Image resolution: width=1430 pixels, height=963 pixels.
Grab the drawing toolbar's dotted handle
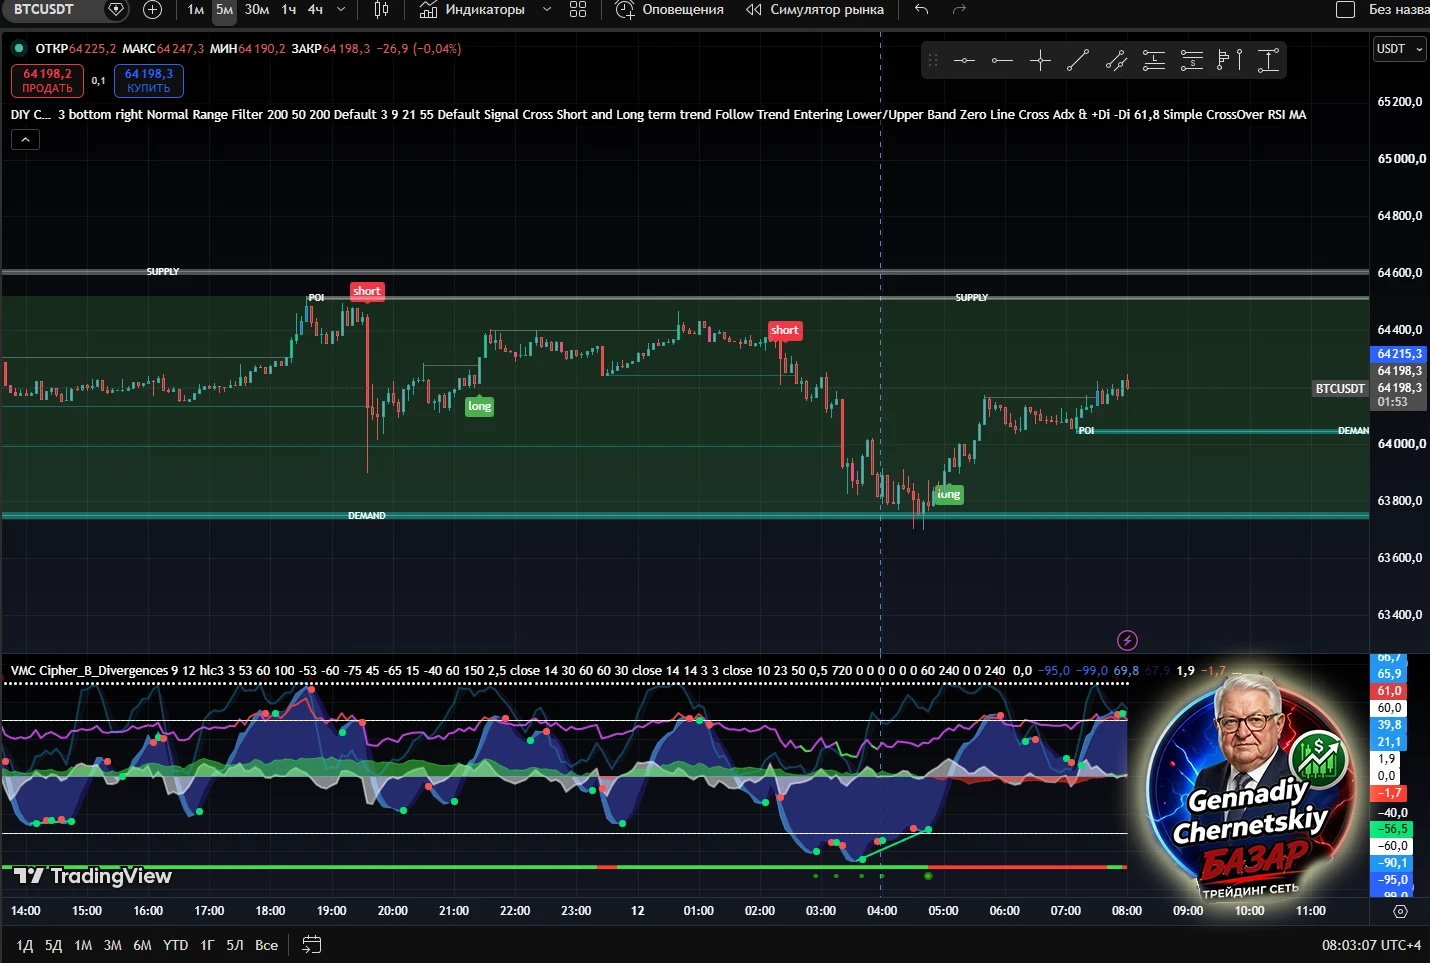coord(933,61)
